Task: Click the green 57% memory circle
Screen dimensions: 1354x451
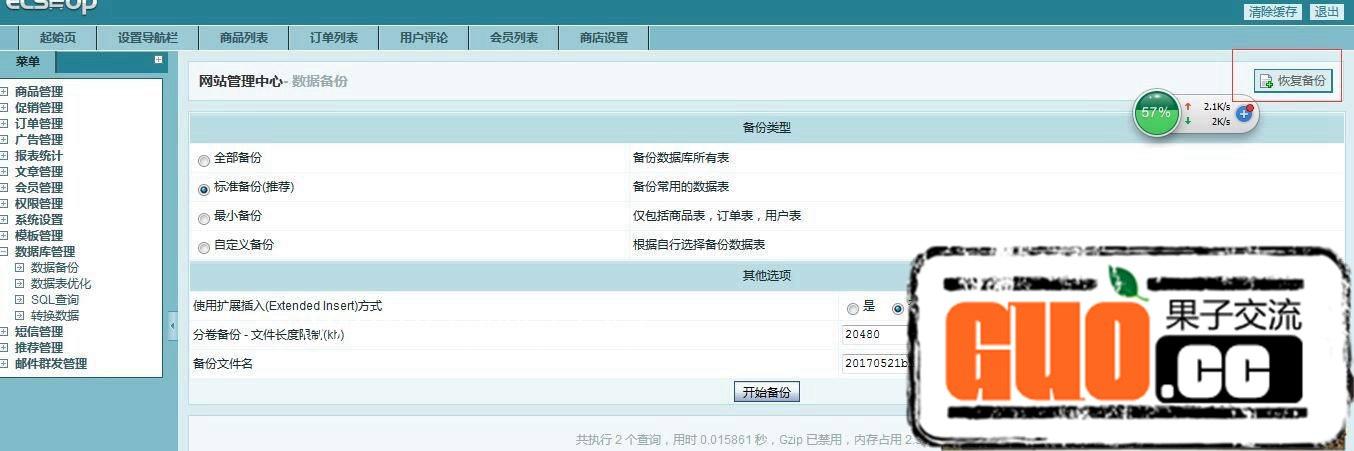Action: (1155, 113)
